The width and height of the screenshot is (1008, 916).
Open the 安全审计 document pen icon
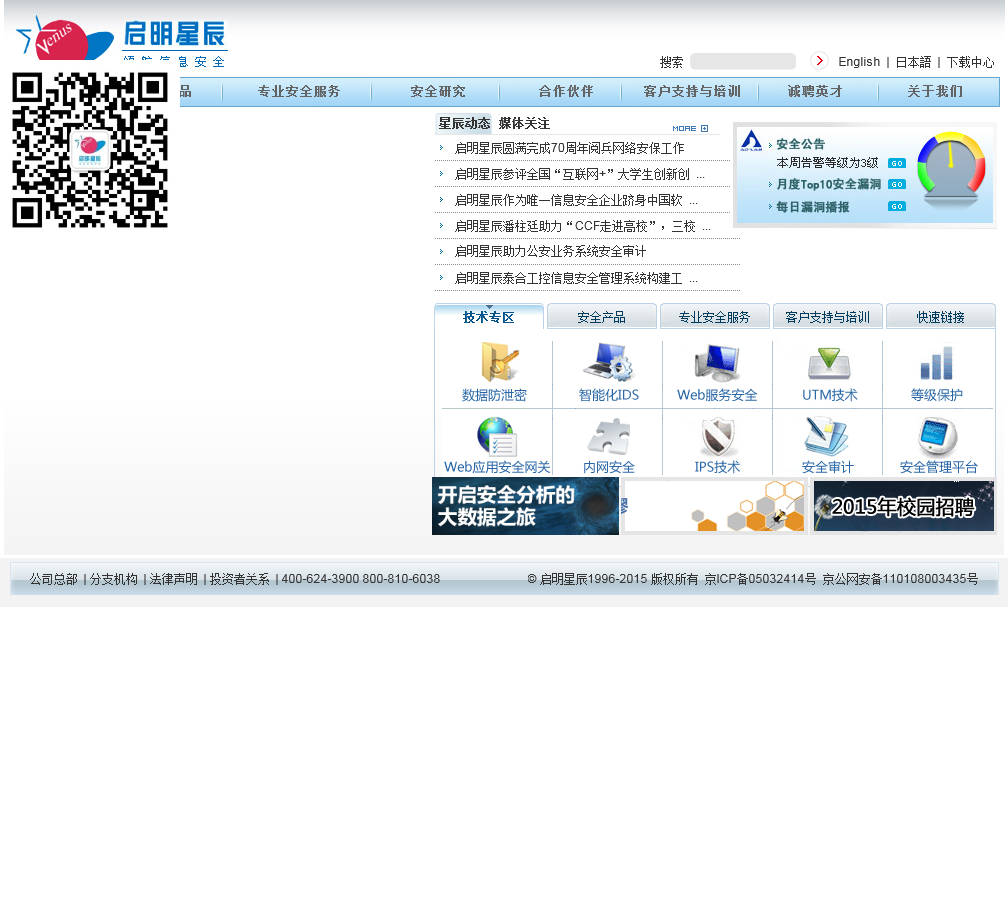(827, 436)
